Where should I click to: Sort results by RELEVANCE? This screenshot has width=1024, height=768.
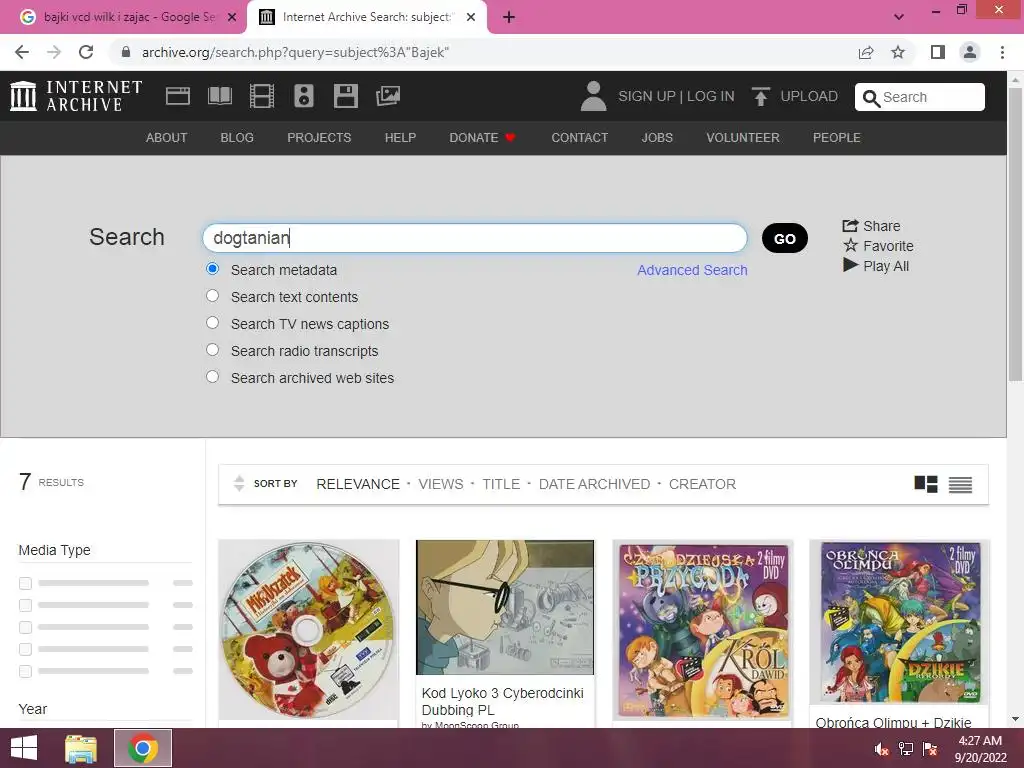(x=358, y=484)
